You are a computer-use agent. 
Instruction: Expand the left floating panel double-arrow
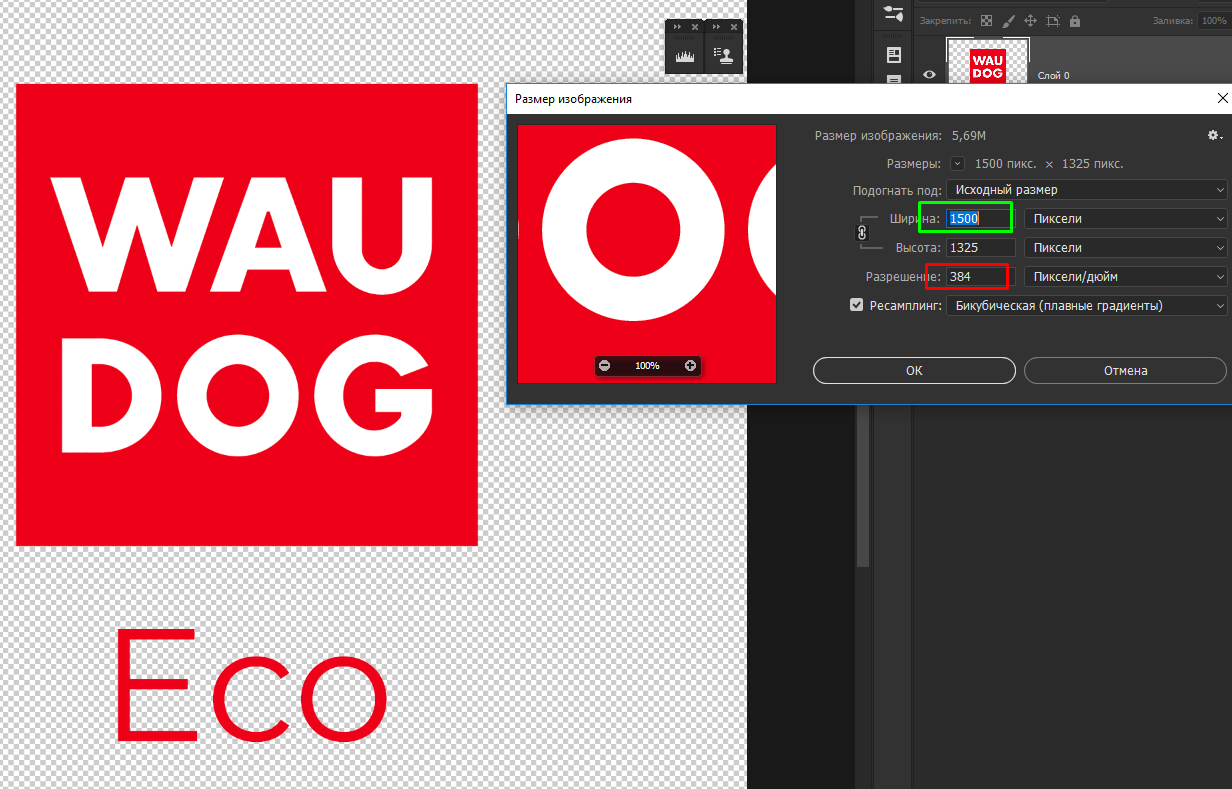676,27
